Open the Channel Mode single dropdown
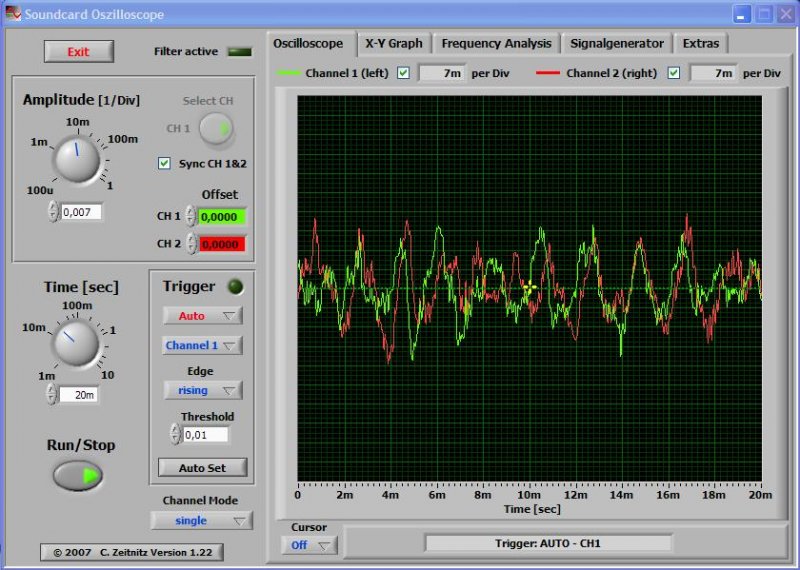This screenshot has height=570, width=800. click(202, 521)
